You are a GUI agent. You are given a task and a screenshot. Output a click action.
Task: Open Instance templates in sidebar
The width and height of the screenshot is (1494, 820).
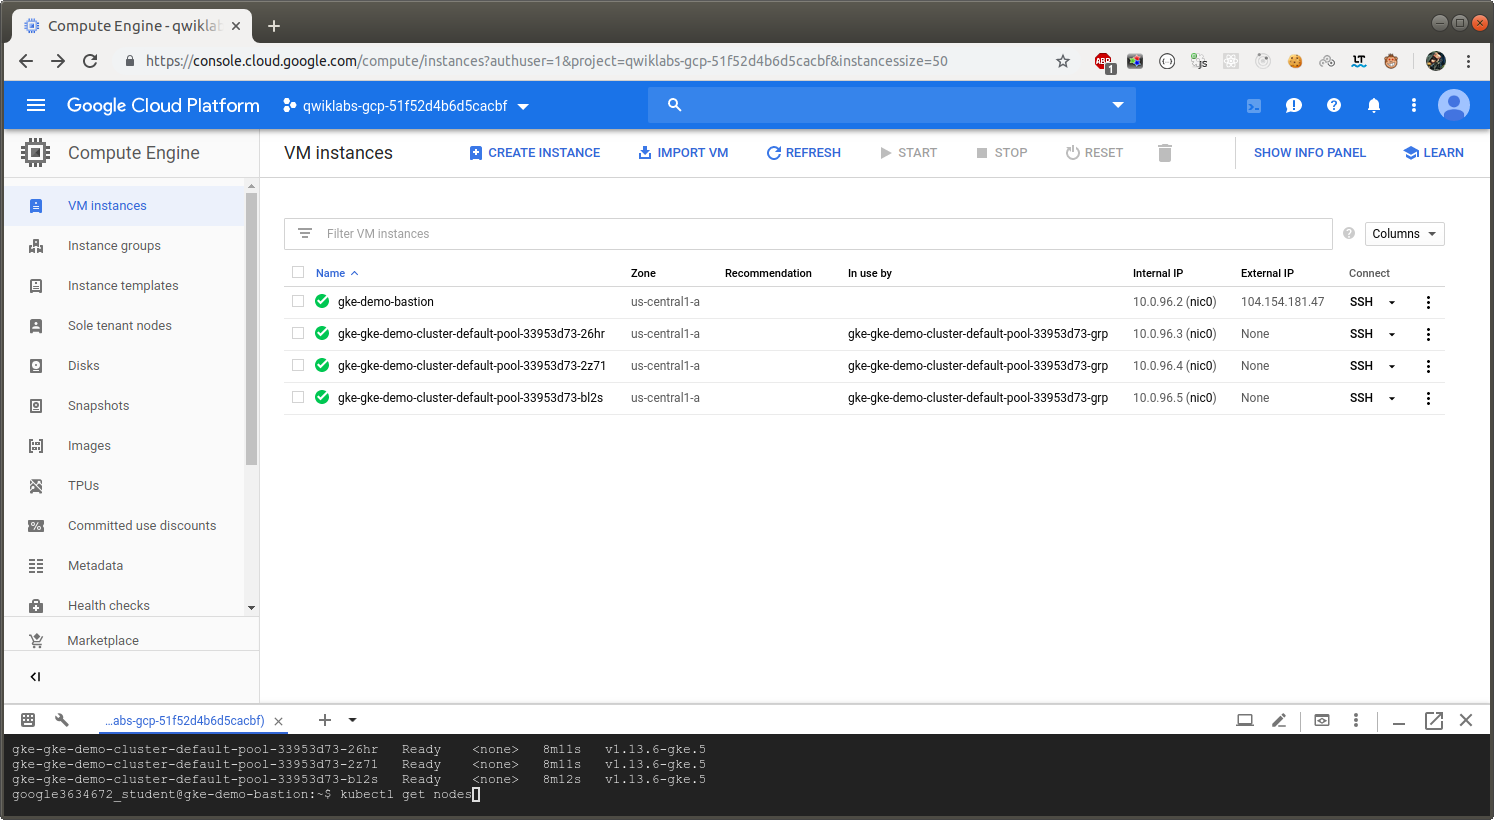pyautogui.click(x=124, y=286)
